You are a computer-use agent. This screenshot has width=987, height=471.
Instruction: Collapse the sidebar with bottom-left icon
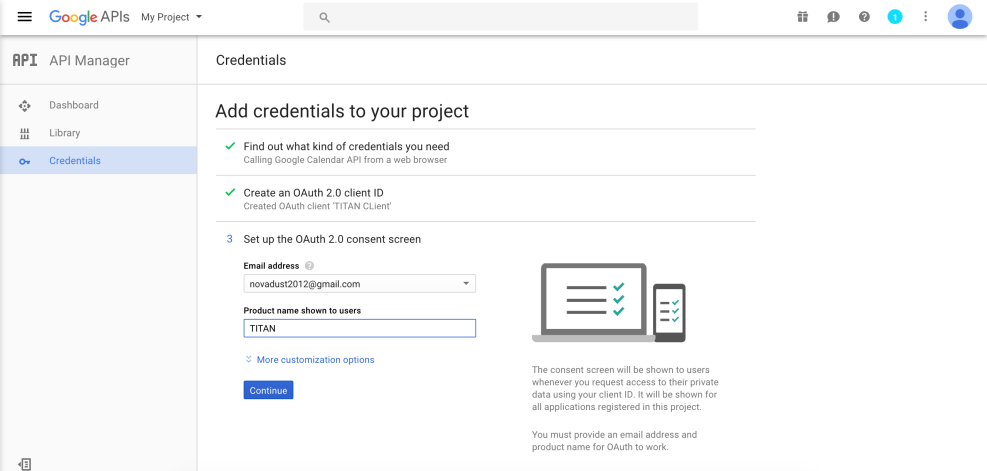click(25, 464)
